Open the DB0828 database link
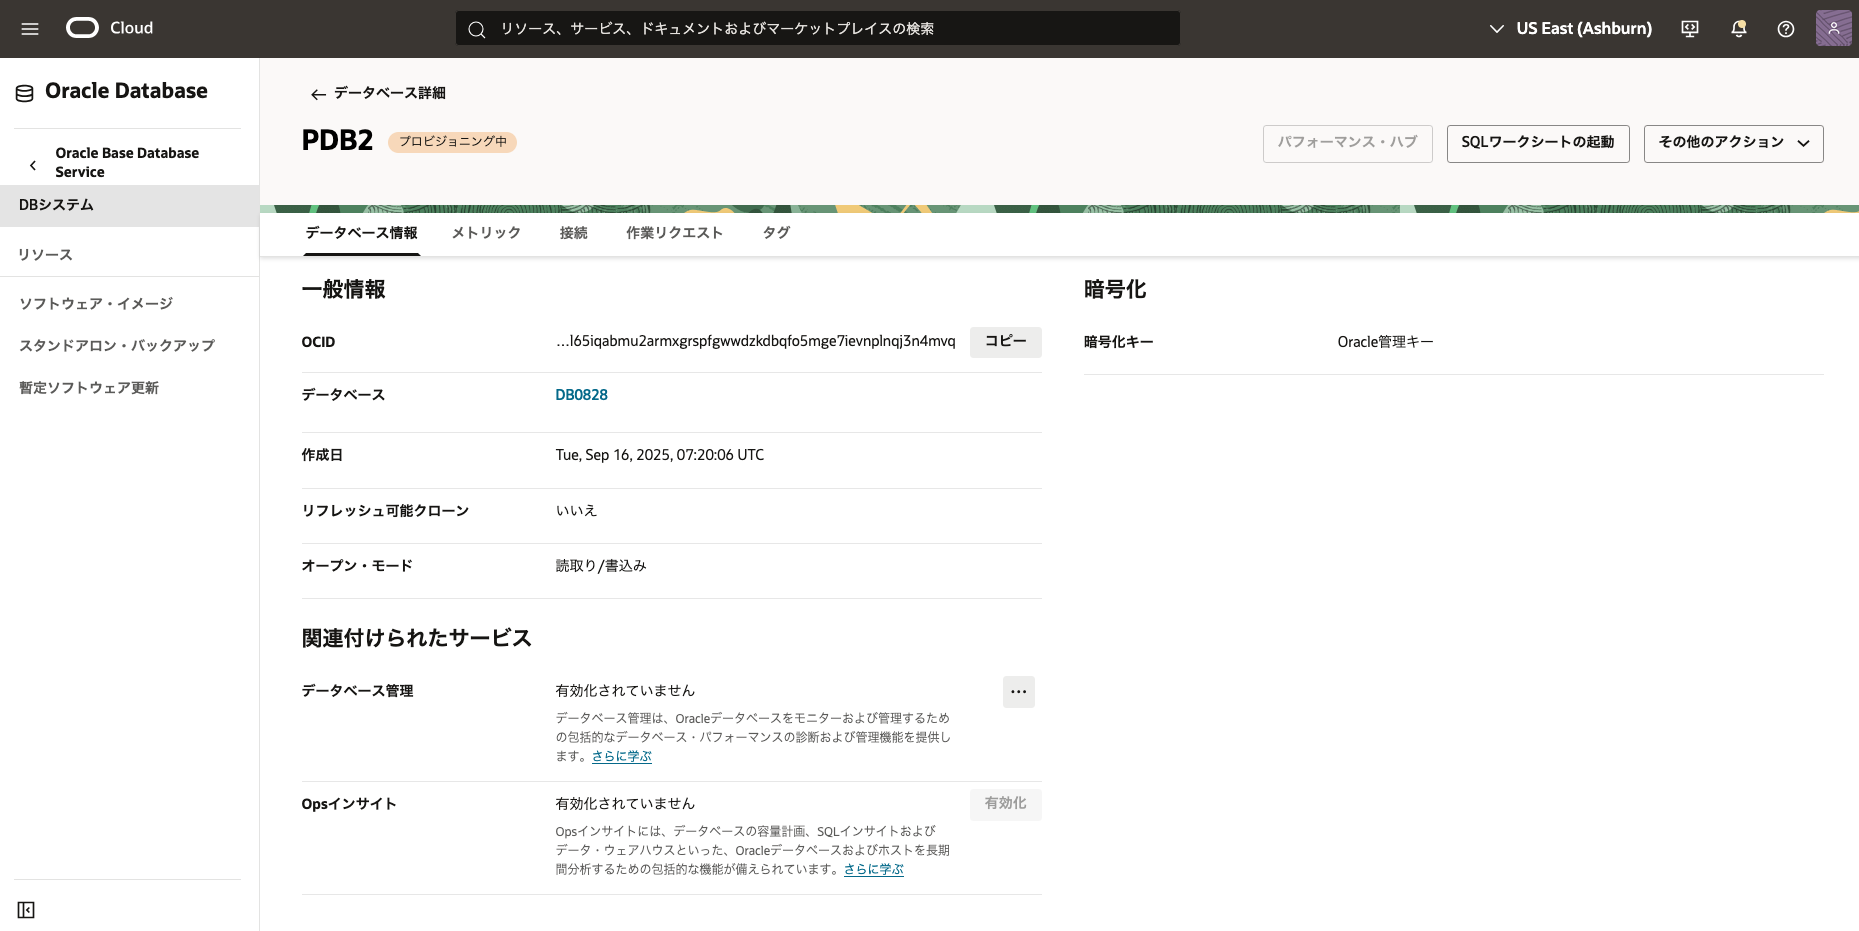Viewport: 1859px width, 931px height. pos(581,395)
